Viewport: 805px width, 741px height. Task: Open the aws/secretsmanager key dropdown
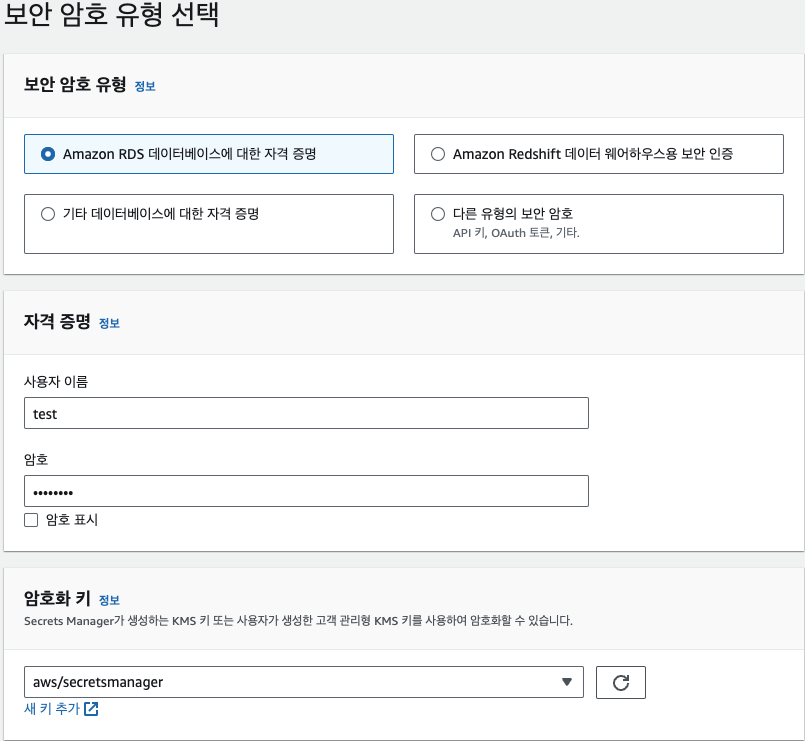tap(303, 682)
